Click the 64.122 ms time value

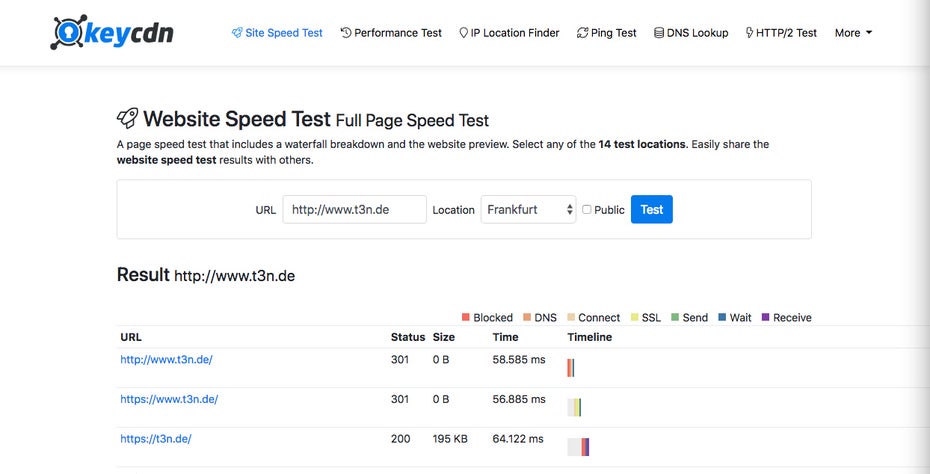click(518, 439)
